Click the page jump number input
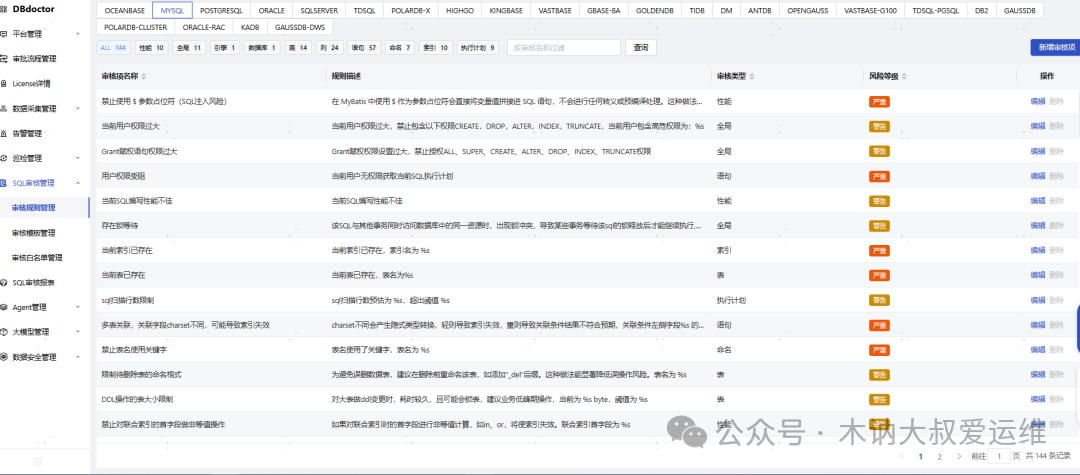The image size is (1080, 475). 999,456
